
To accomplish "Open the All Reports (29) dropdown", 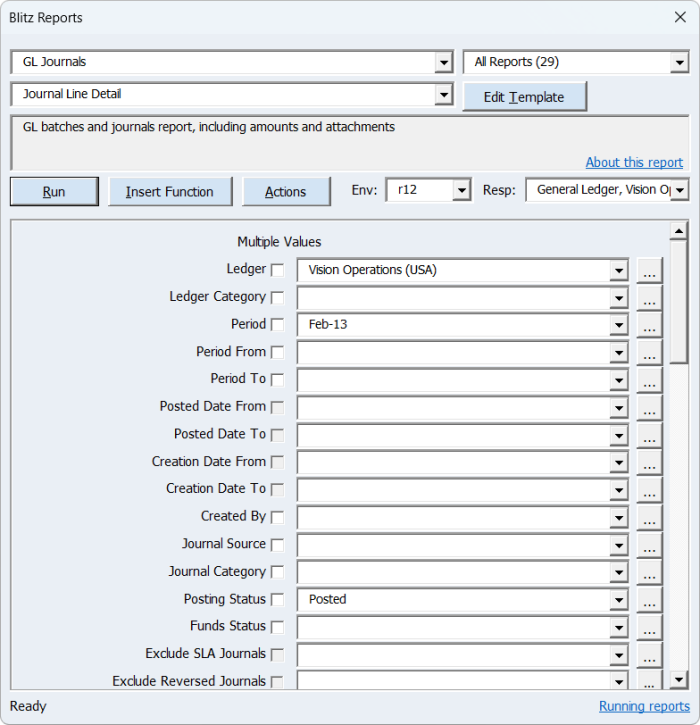I will click(x=679, y=62).
